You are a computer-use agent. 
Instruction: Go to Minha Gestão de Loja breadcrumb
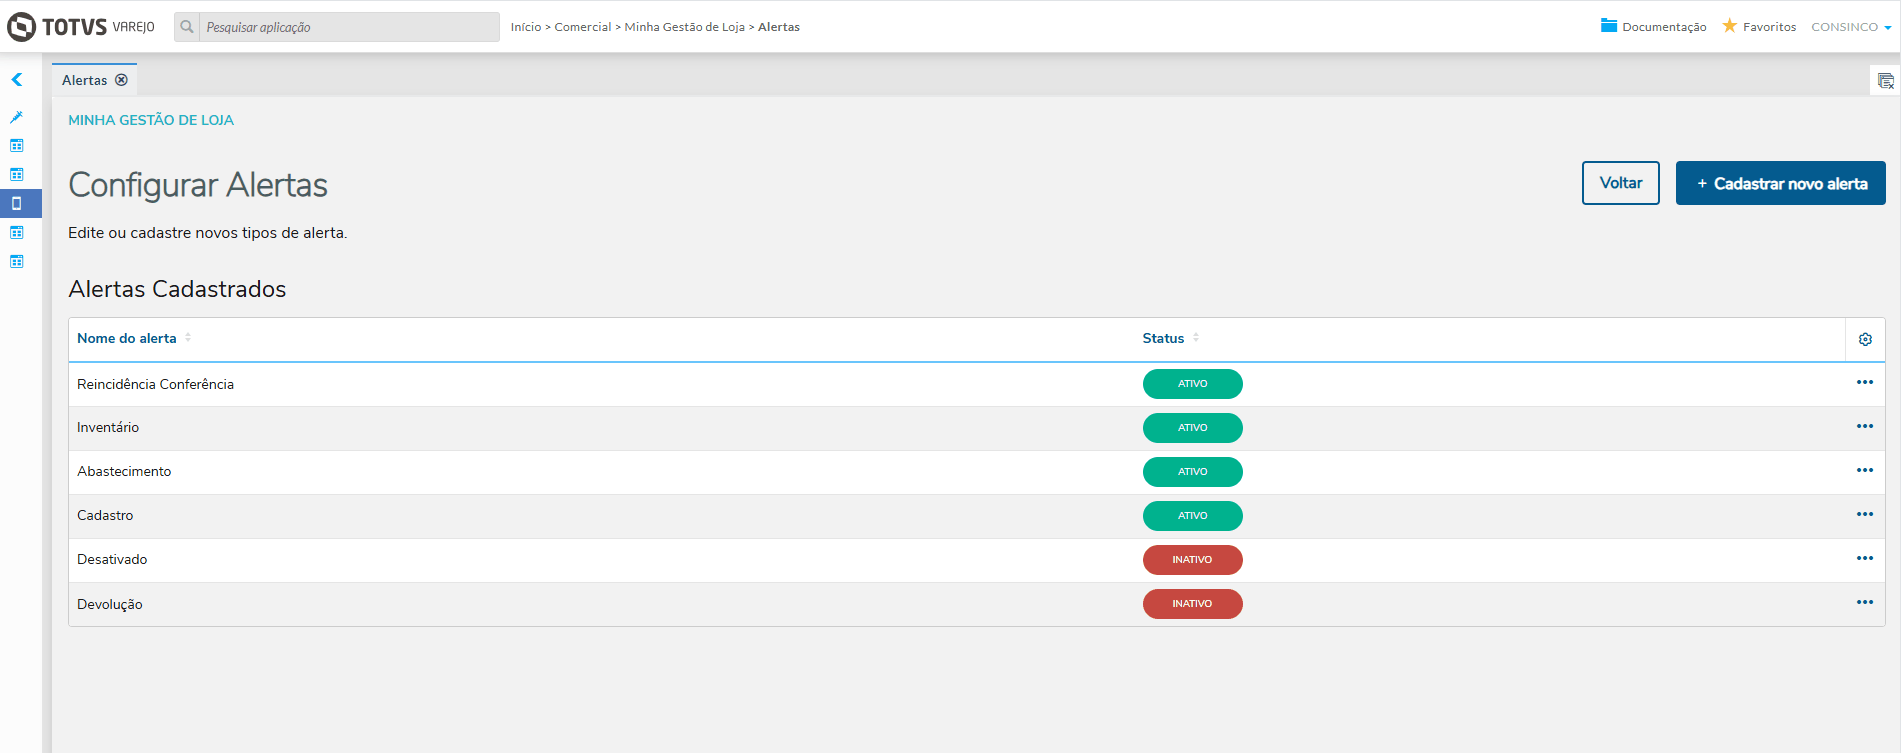(685, 27)
